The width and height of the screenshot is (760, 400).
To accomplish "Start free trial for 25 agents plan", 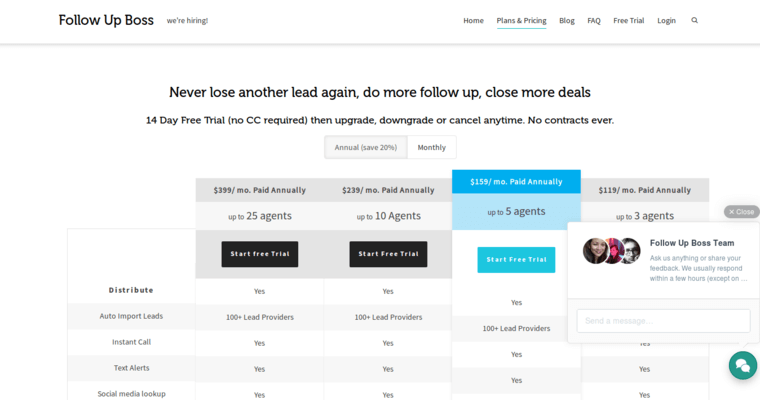I will click(259, 254).
